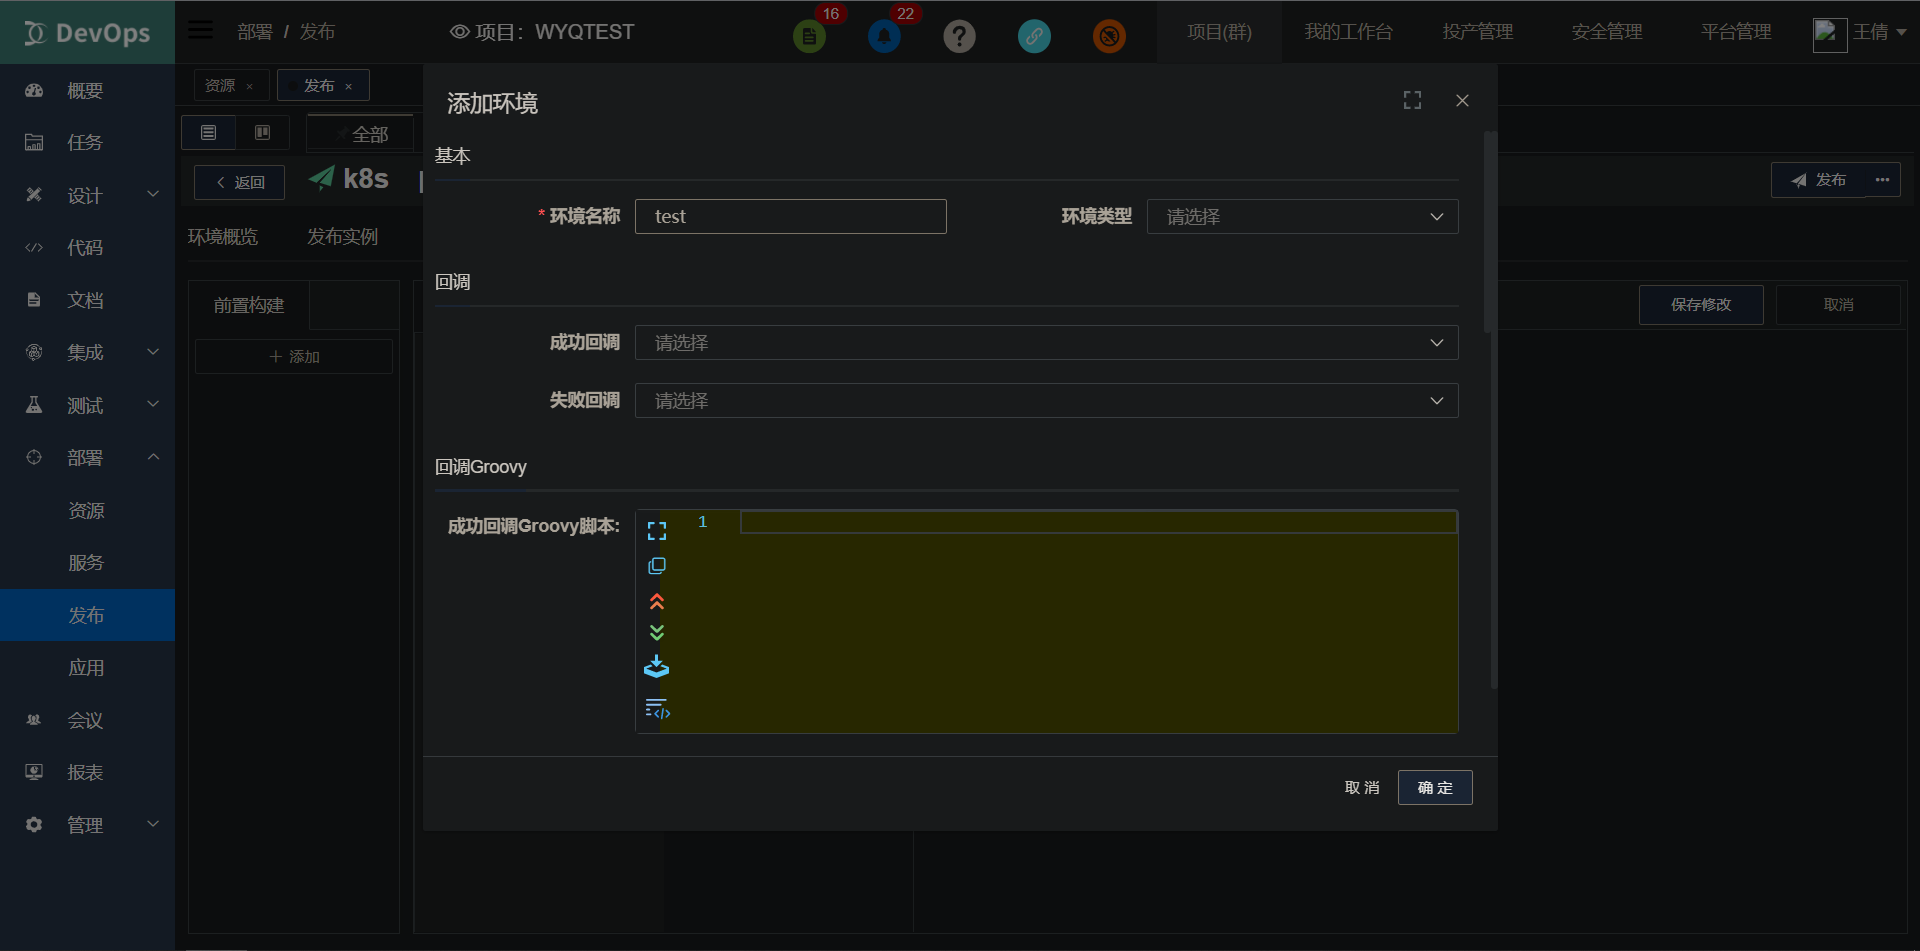Click the download icon in editor toolbar

[x=656, y=667]
